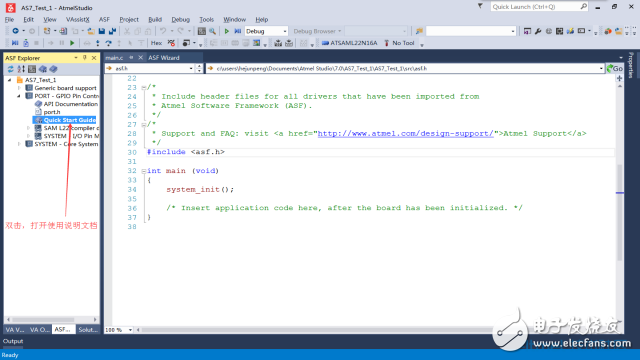
Task: Click the Step Over debug icon
Action: (108, 43)
